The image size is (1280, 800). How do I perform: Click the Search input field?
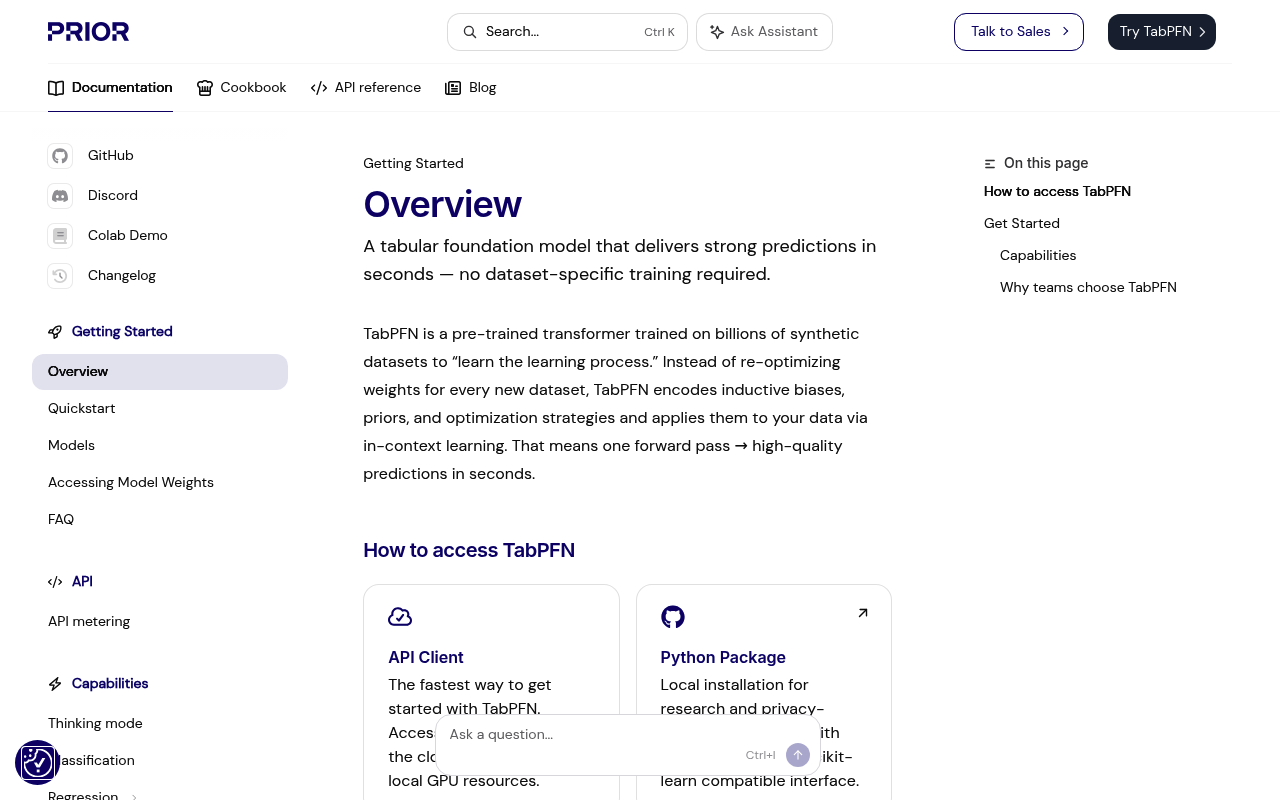click(567, 32)
